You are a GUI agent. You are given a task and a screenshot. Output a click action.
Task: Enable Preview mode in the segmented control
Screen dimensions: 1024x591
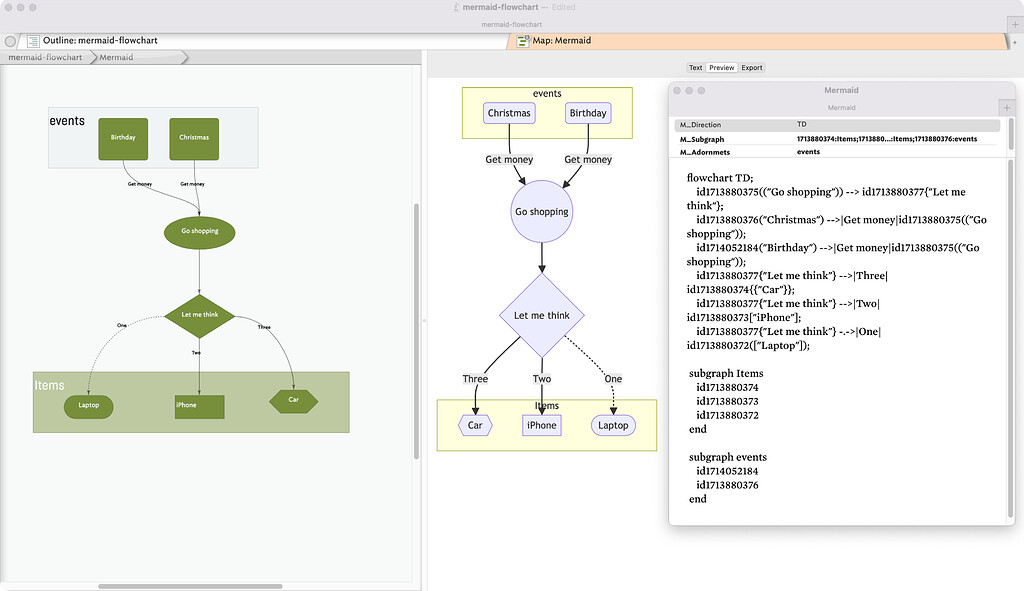click(720, 67)
